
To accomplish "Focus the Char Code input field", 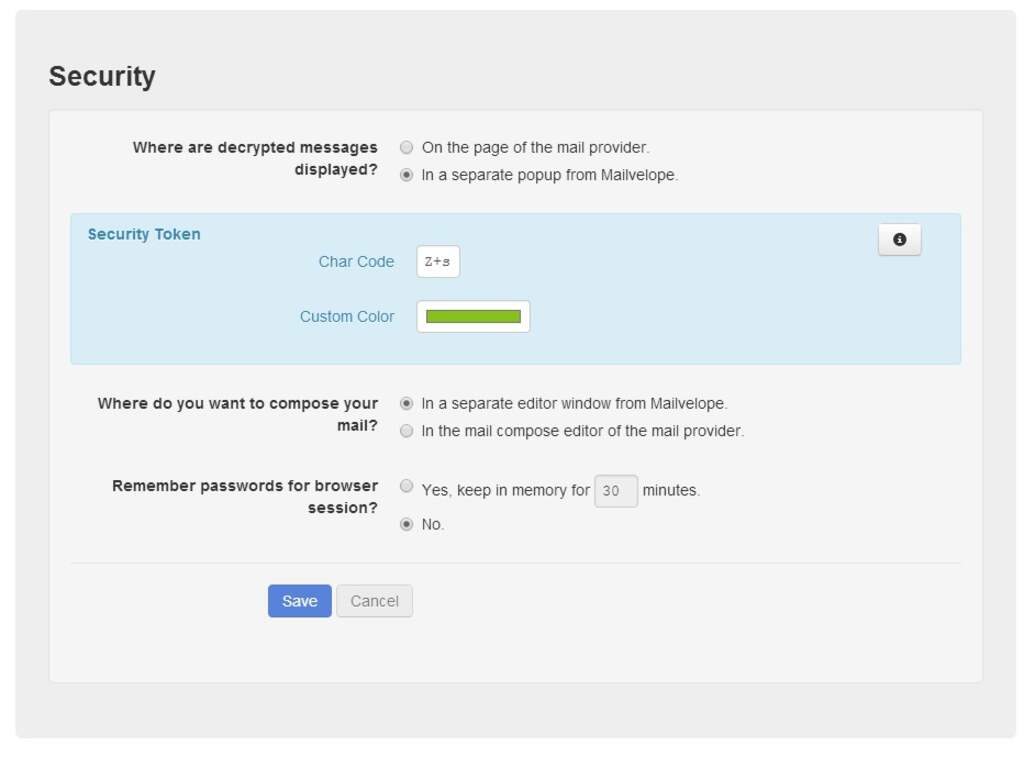I will (438, 262).
